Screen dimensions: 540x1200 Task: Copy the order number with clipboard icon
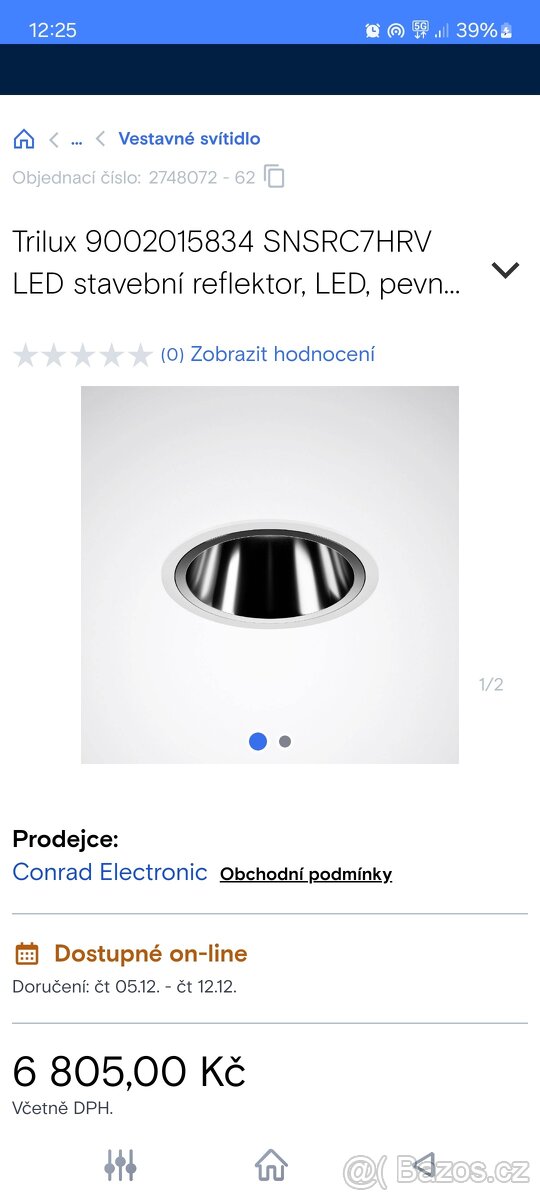[274, 177]
